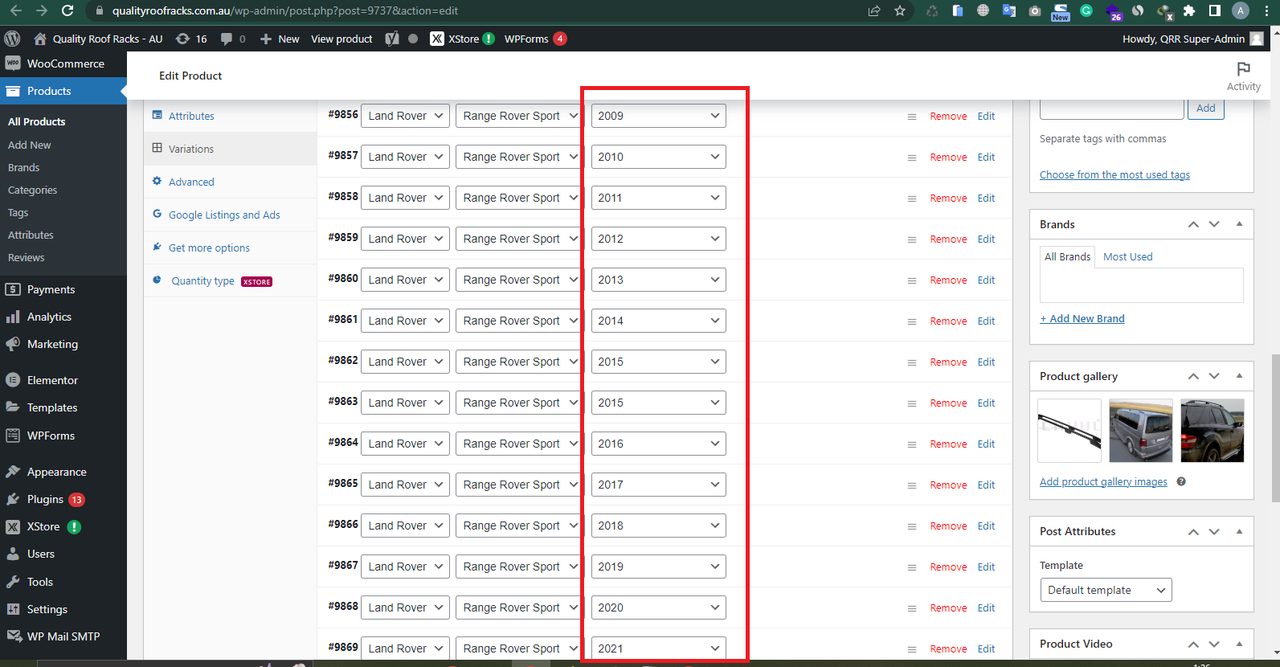Open Settings in the sidebar
This screenshot has width=1280, height=667.
[64, 609]
